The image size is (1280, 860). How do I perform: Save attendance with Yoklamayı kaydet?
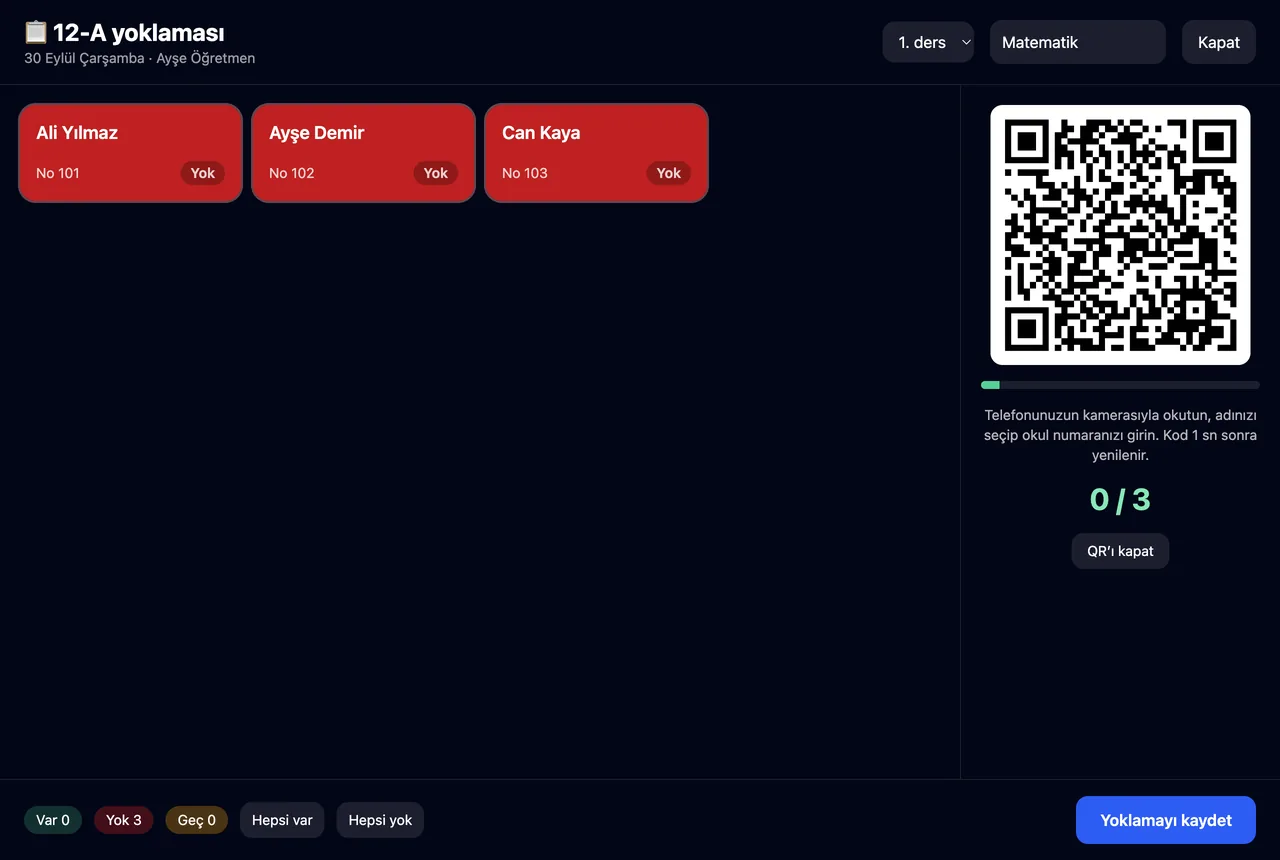point(1166,820)
